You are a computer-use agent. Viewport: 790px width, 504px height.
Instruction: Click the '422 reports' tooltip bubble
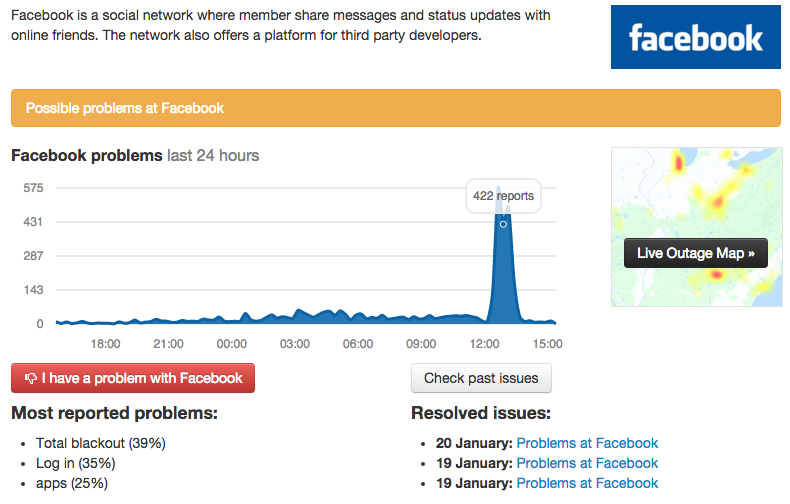[x=503, y=196]
